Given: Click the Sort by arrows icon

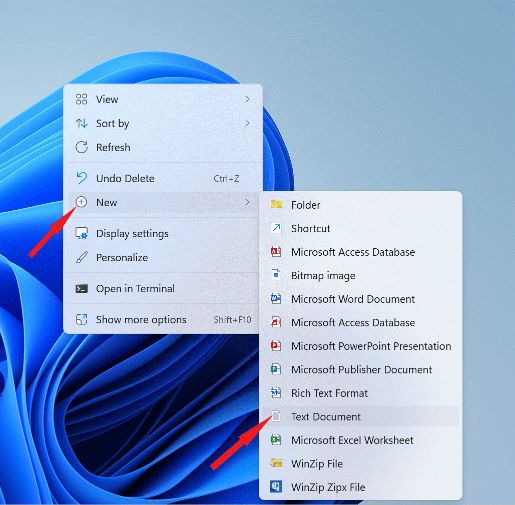Looking at the screenshot, I should click(x=81, y=123).
